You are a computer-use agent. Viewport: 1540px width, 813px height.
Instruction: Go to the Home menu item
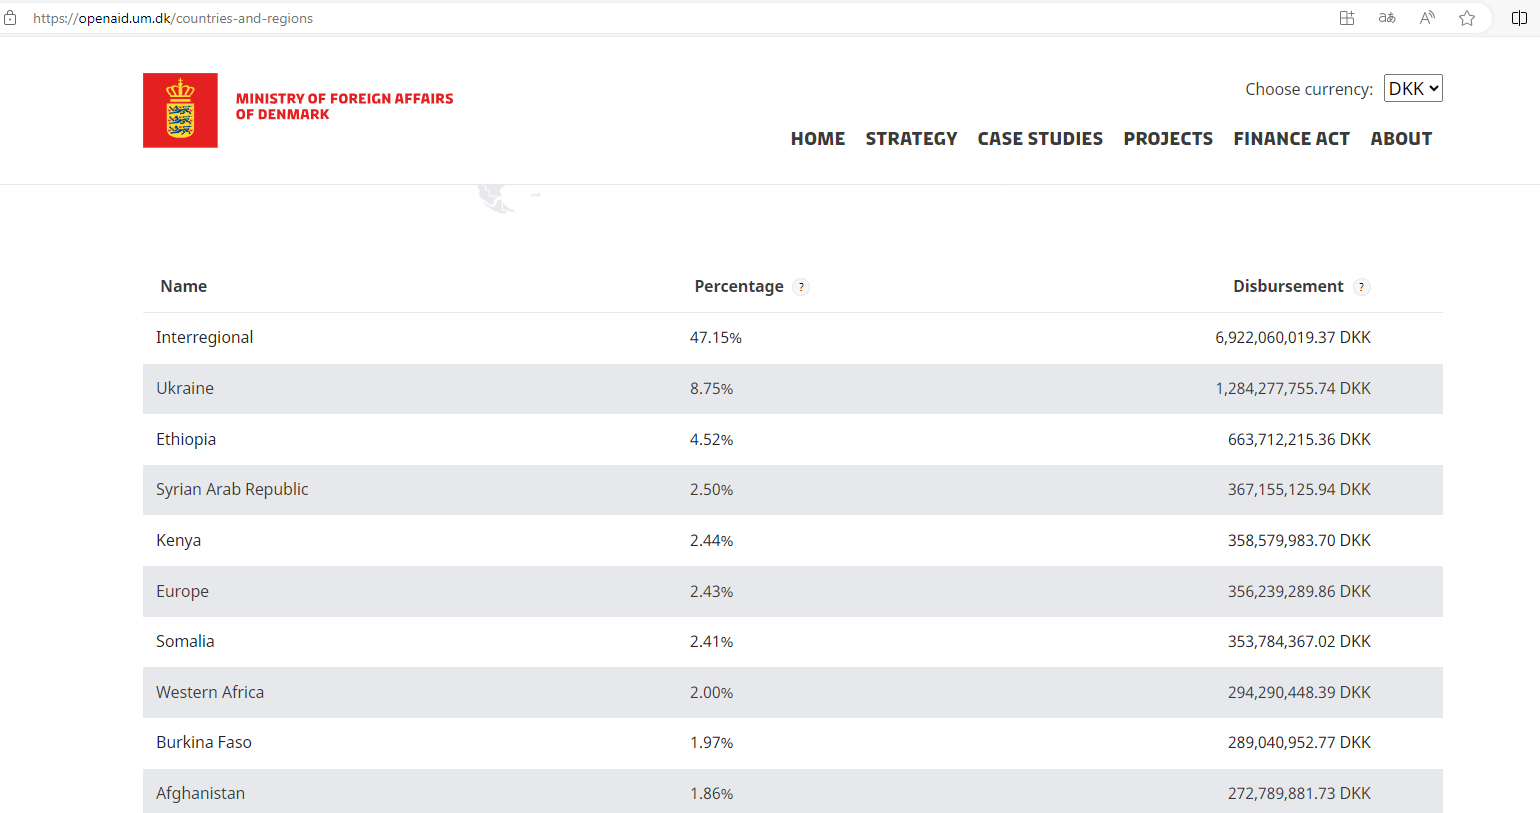817,139
